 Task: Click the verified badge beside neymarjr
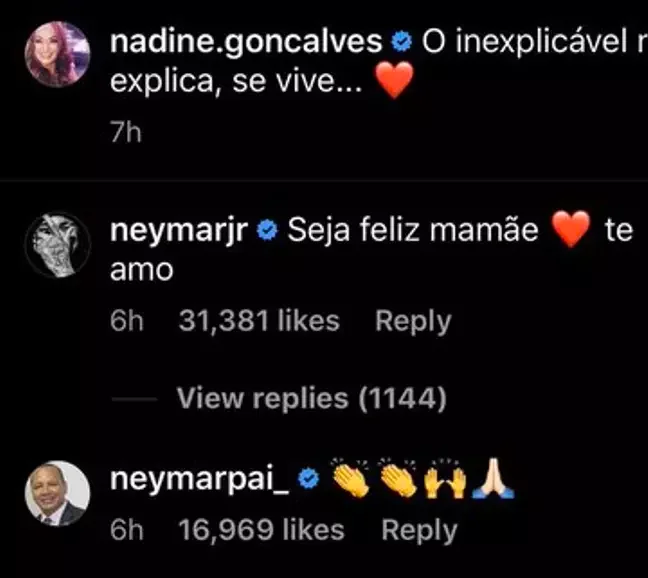268,232
